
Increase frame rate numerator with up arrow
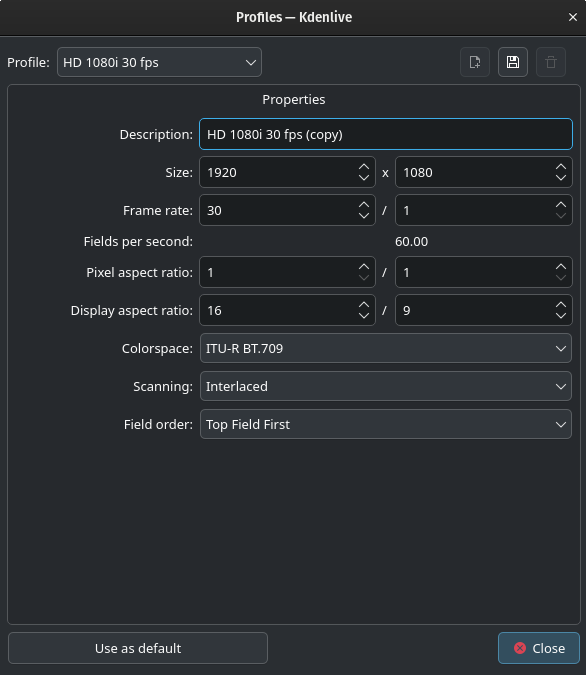(x=364, y=204)
